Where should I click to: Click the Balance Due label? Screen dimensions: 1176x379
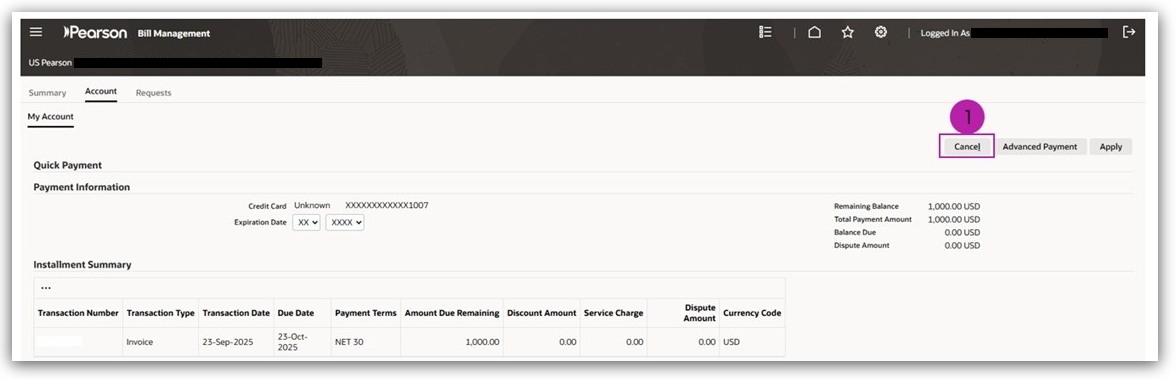[855, 233]
